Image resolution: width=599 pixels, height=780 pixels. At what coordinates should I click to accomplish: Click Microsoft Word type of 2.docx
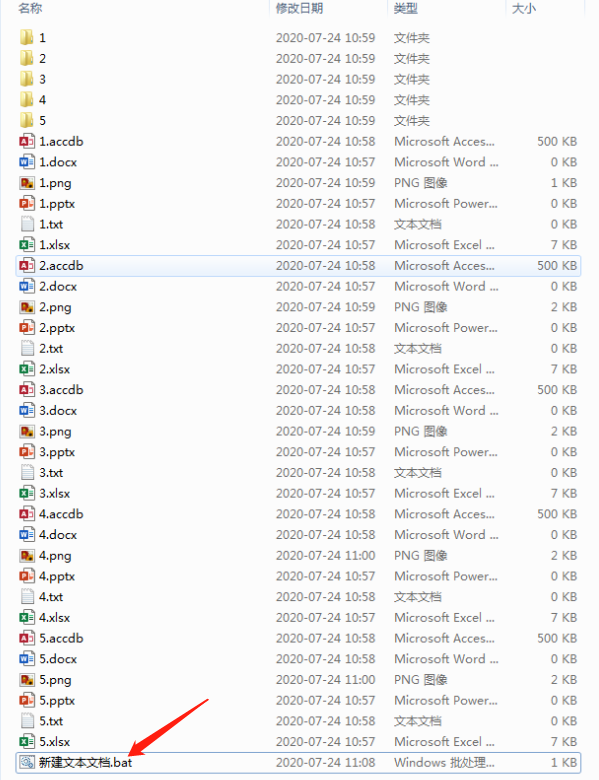[x=446, y=287]
